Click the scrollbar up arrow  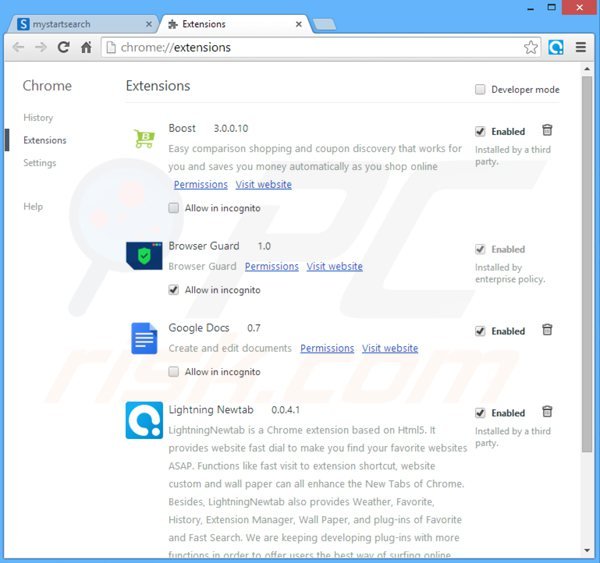[587, 69]
